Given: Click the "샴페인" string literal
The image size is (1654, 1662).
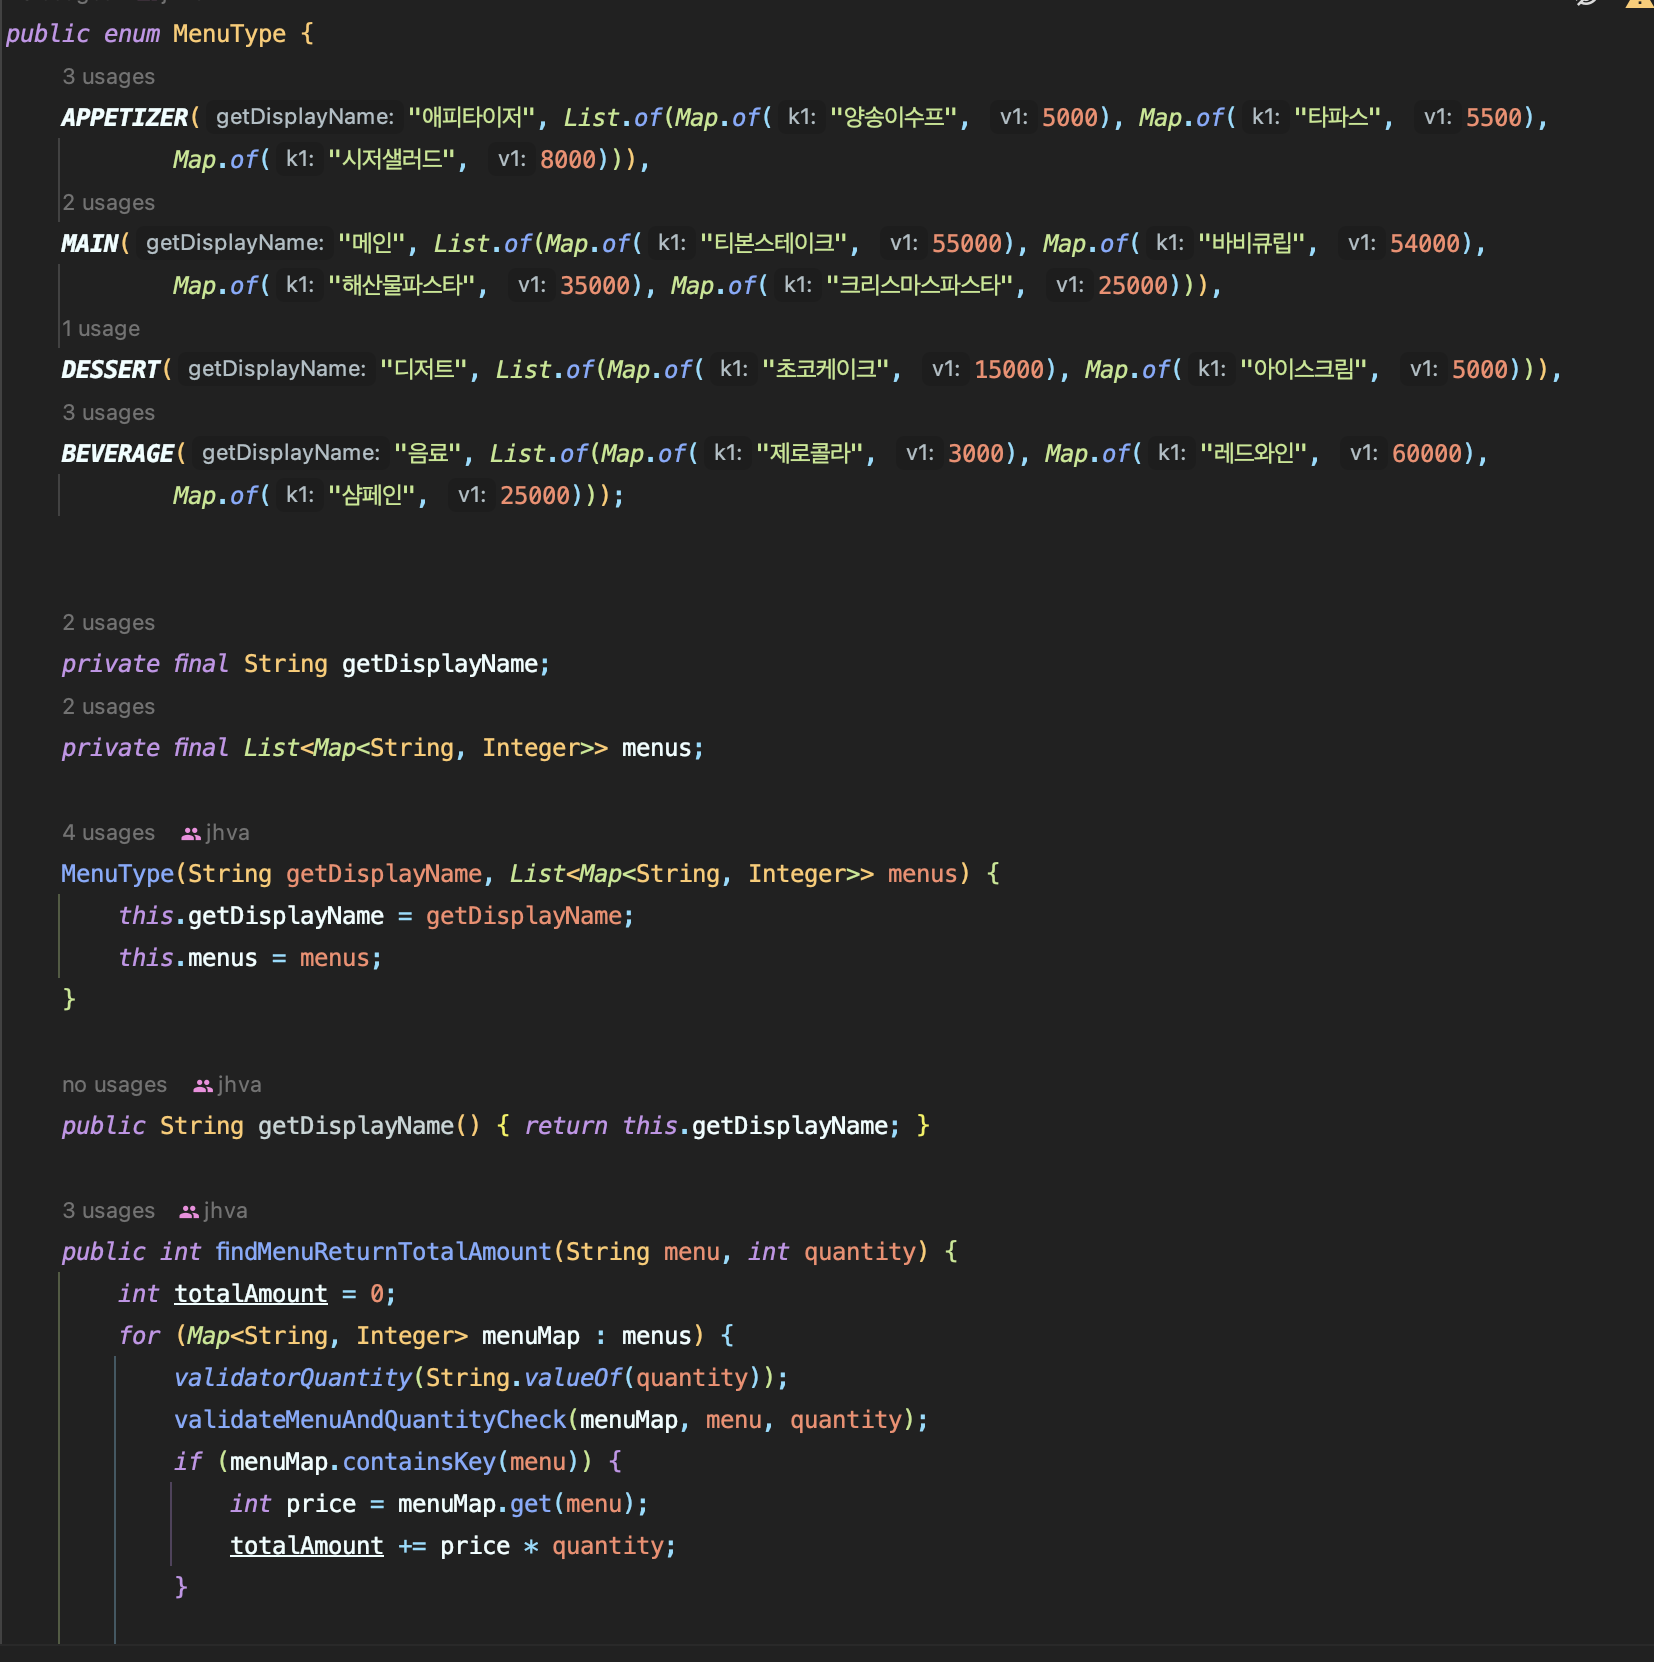Looking at the screenshot, I should coord(372,496).
